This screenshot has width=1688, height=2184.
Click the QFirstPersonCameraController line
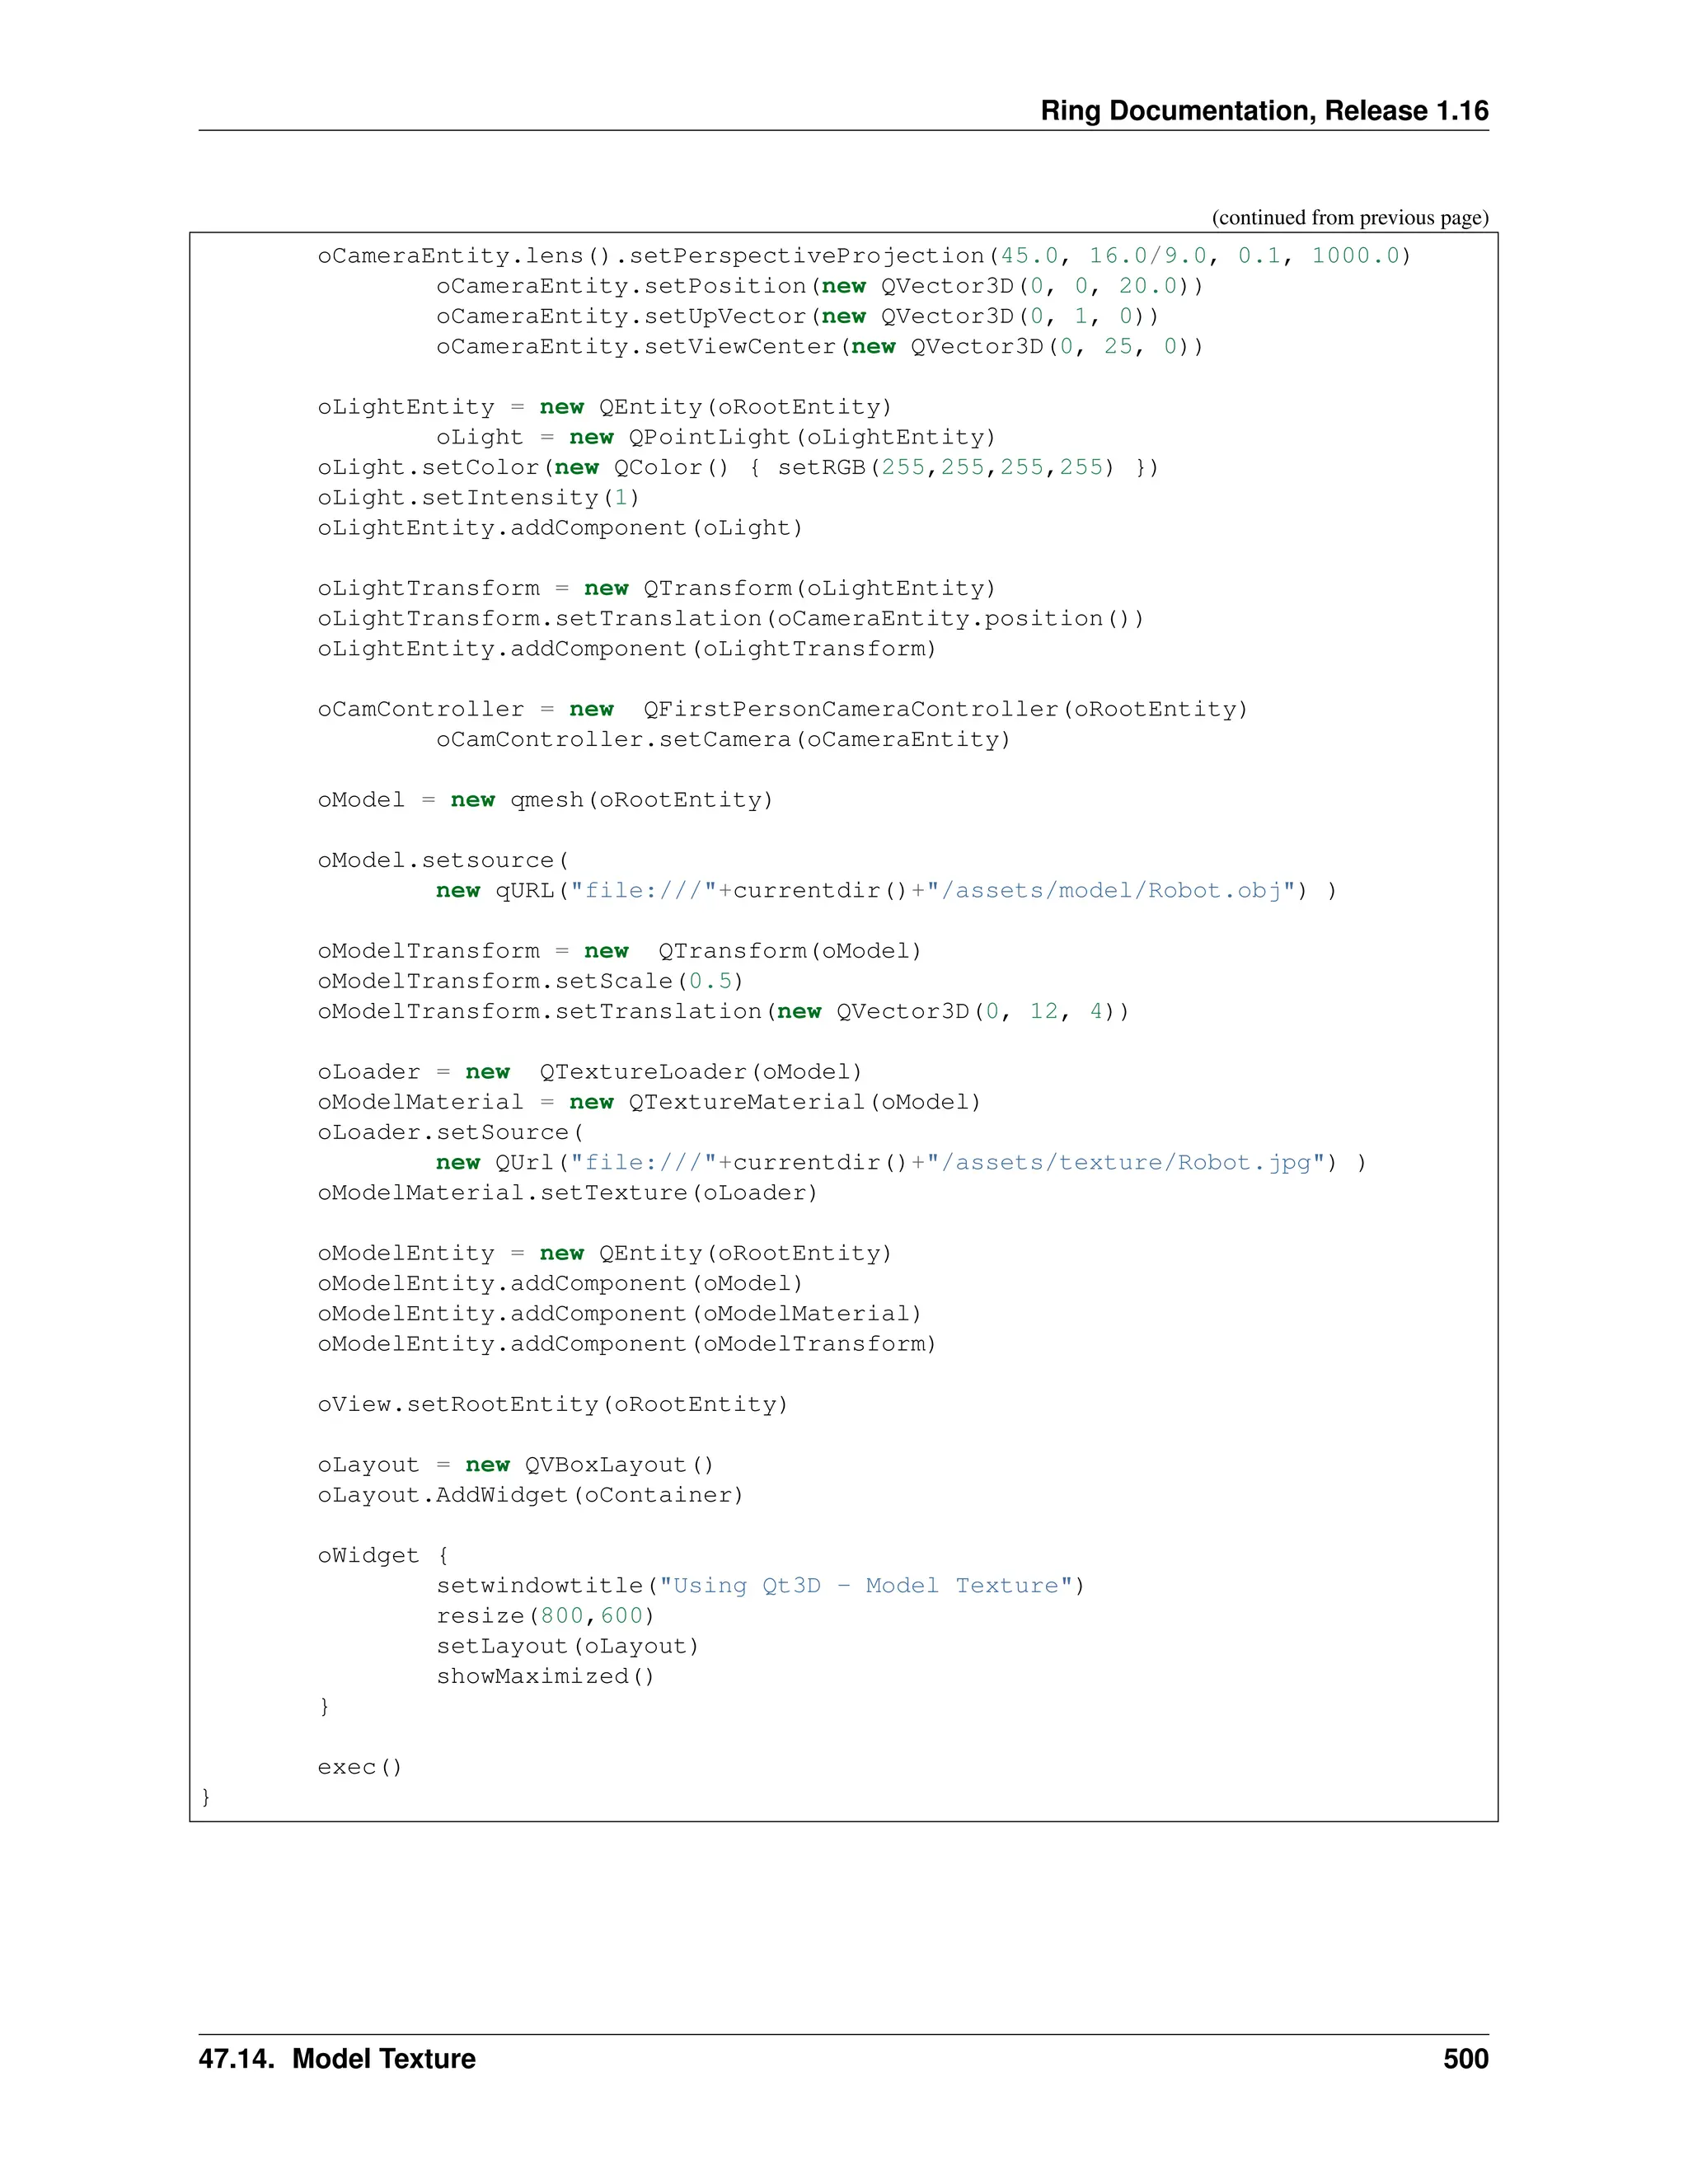(x=782, y=709)
